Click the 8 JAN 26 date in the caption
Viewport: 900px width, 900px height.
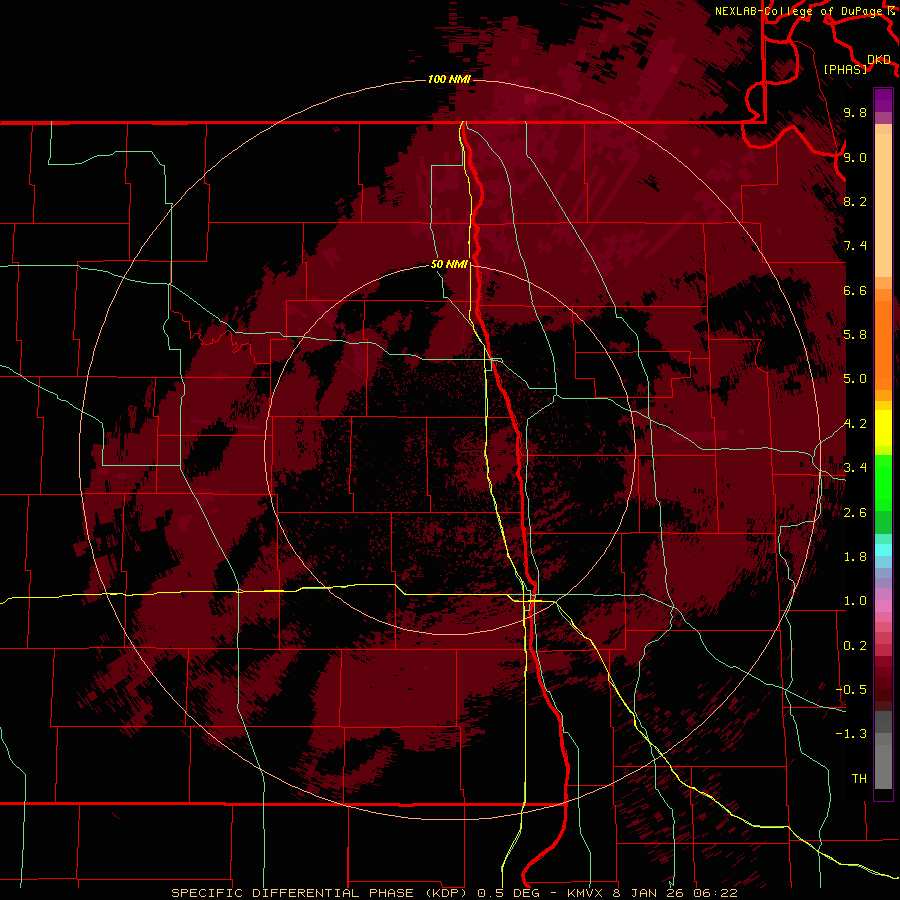[651, 893]
